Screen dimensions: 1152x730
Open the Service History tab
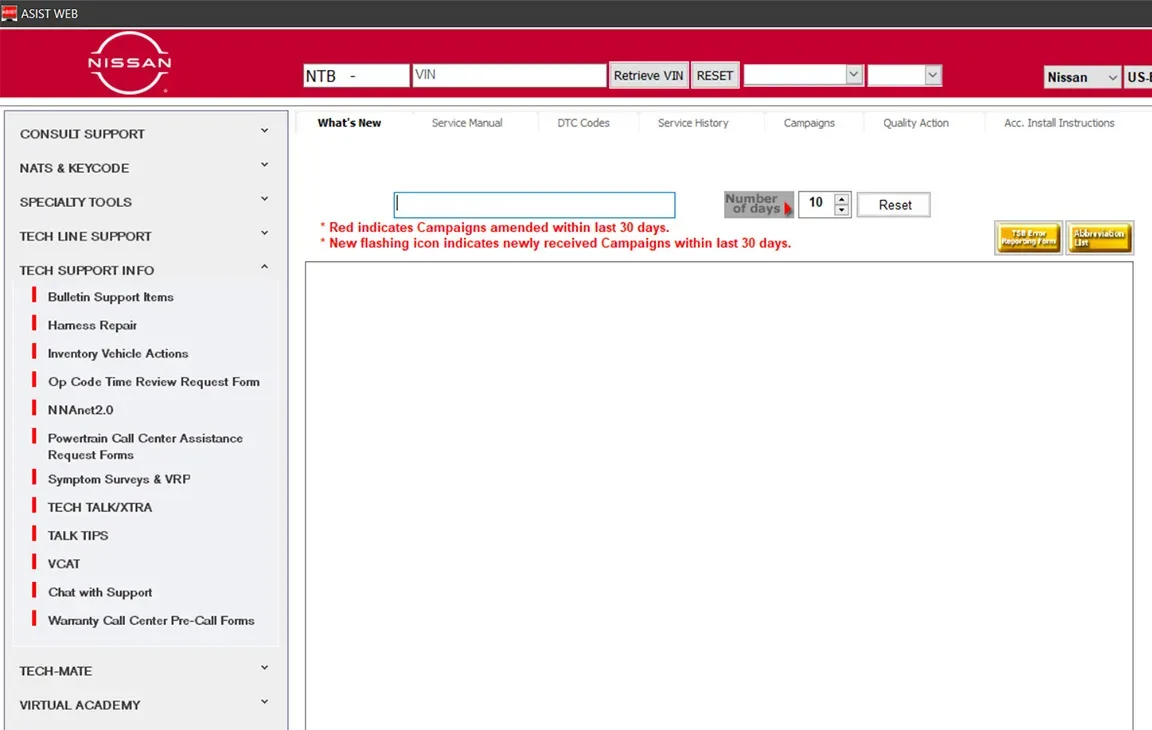click(x=693, y=123)
